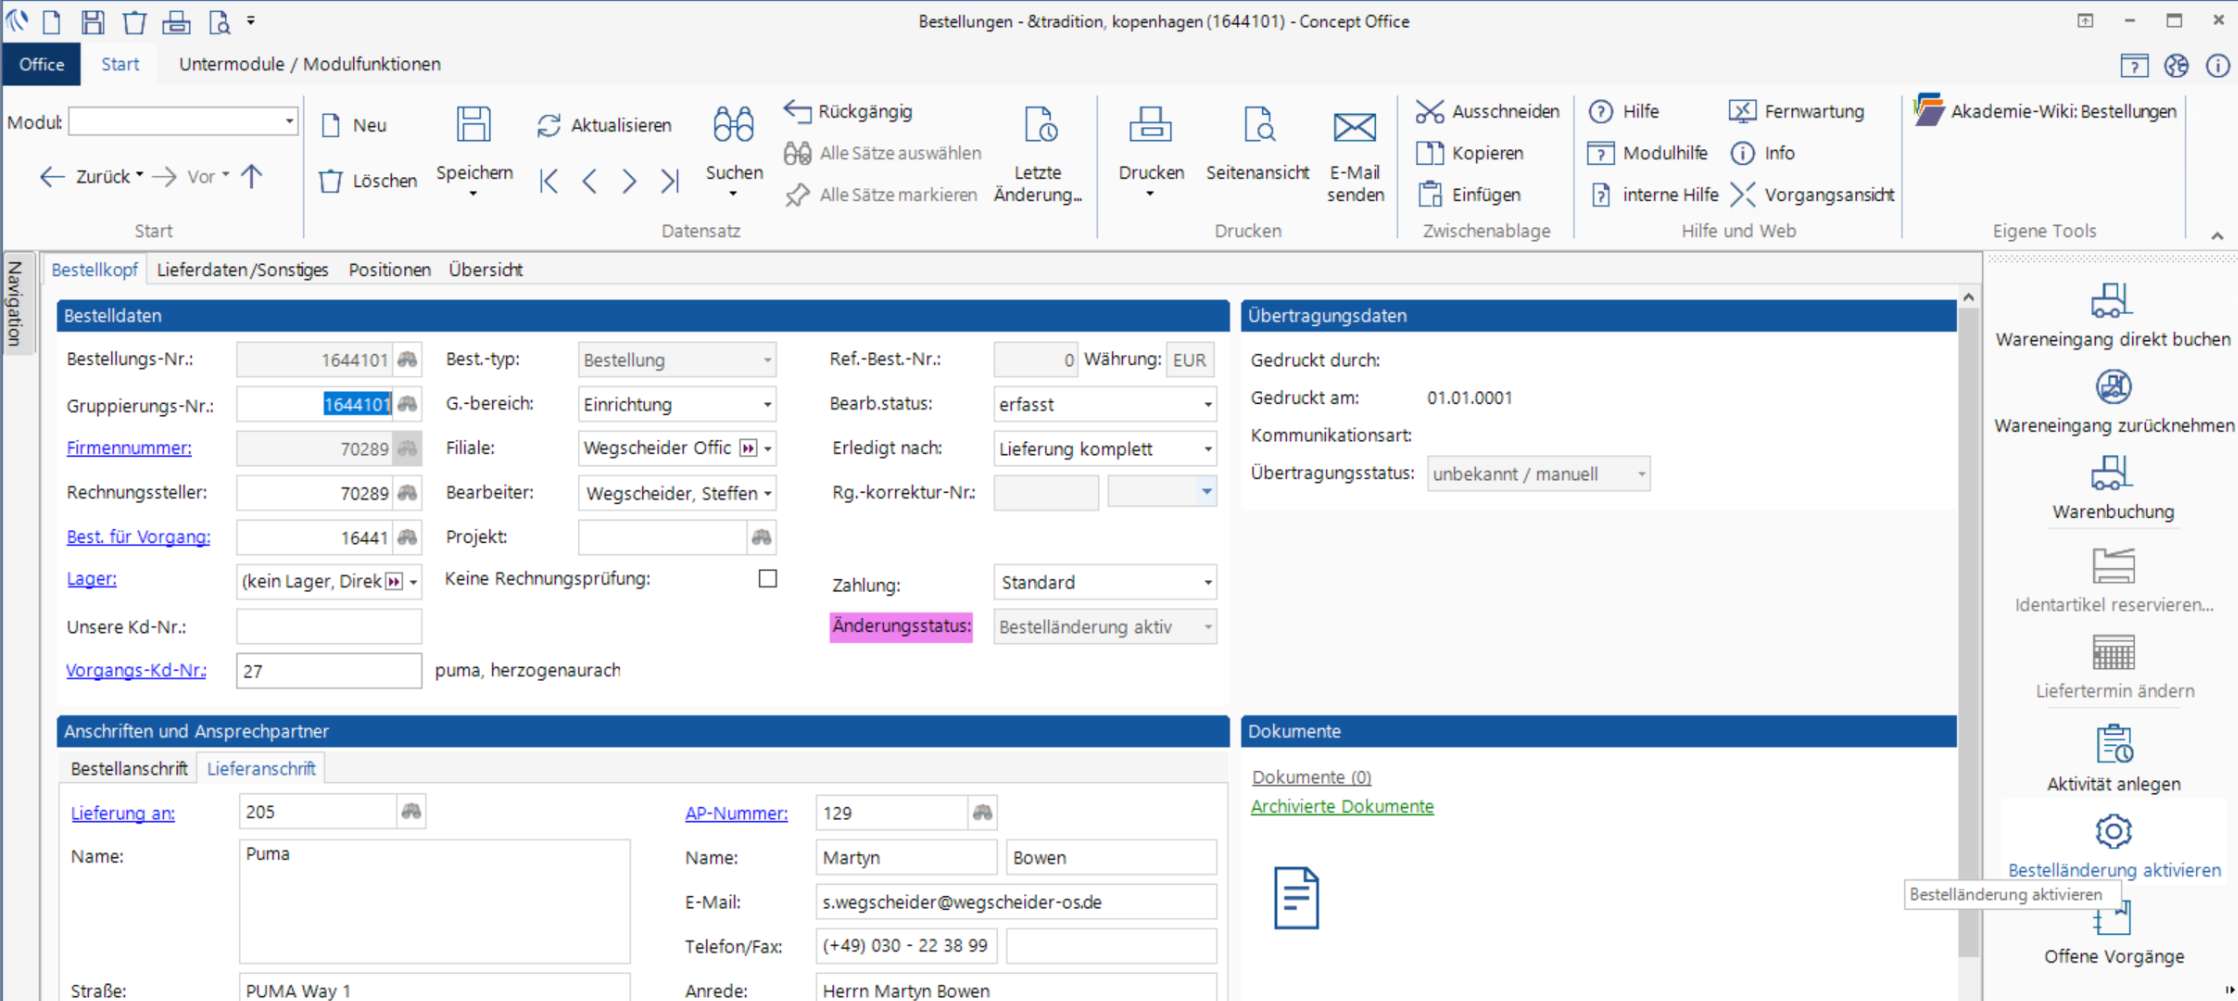Open Fernwartung remote support
Viewport: 2238px width, 1001px height.
click(x=1796, y=111)
